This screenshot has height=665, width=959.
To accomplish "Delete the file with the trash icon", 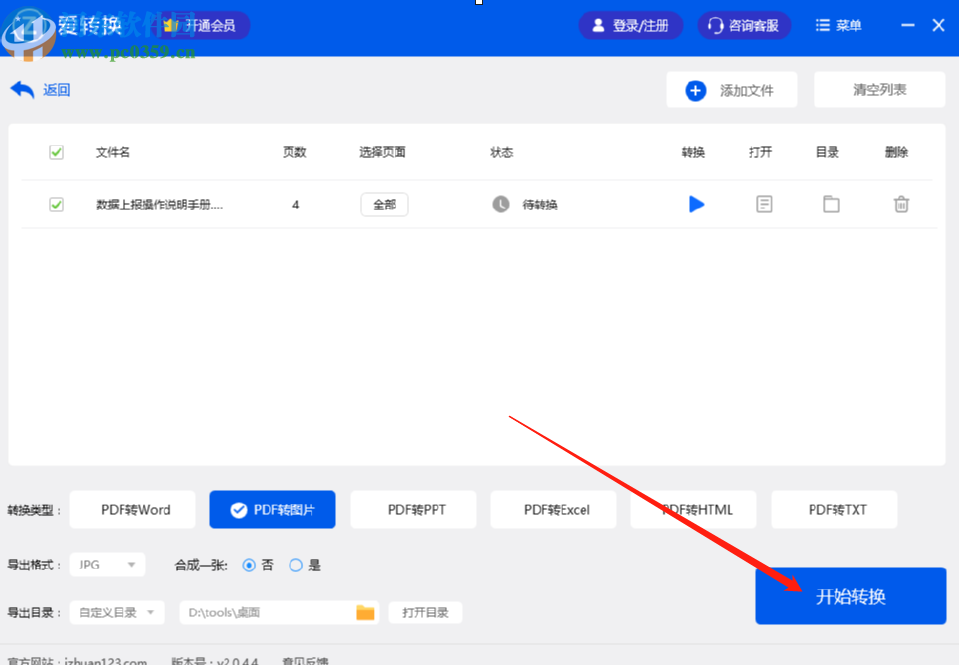I will (900, 204).
